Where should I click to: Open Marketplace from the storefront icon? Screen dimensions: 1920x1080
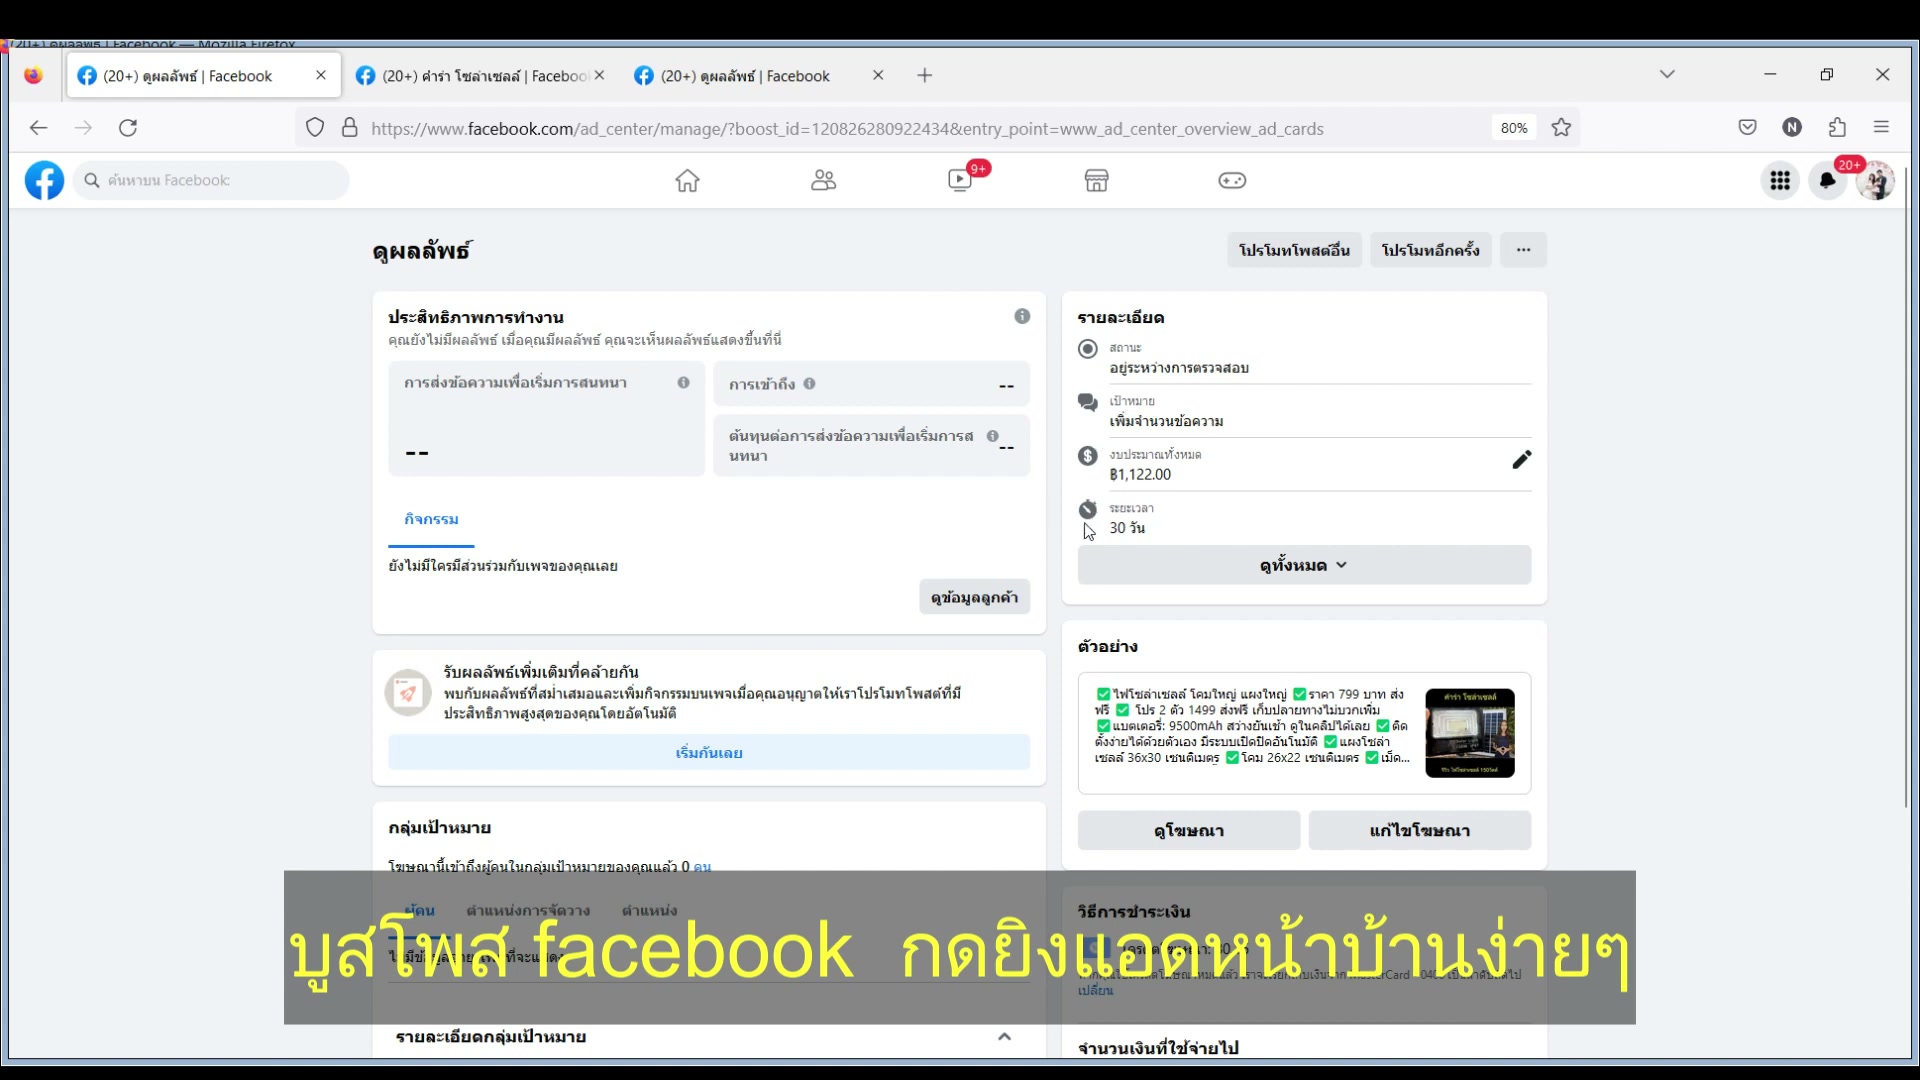pos(1096,180)
